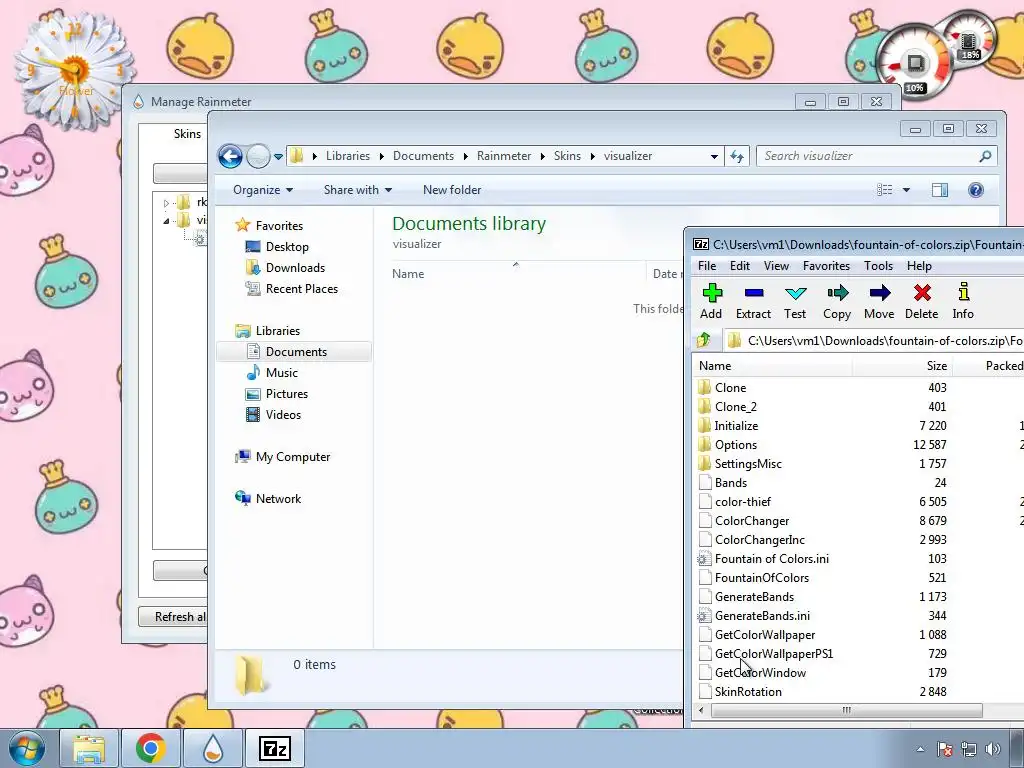The height and width of the screenshot is (768, 1024).
Task: Click the Extract icon in 7-Zip
Action: (x=753, y=302)
